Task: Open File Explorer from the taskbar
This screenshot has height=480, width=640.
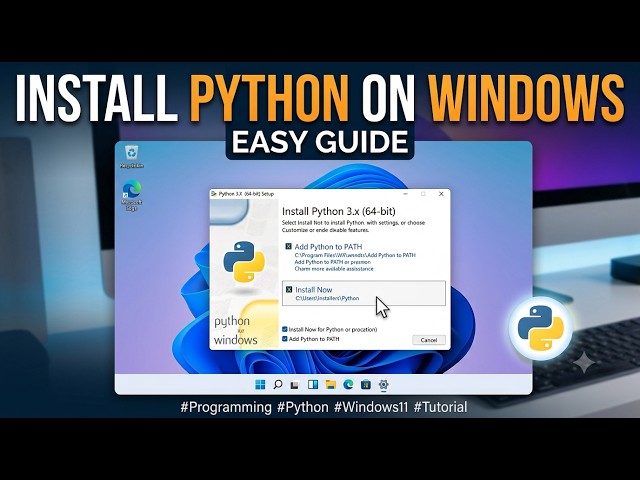Action: click(331, 384)
